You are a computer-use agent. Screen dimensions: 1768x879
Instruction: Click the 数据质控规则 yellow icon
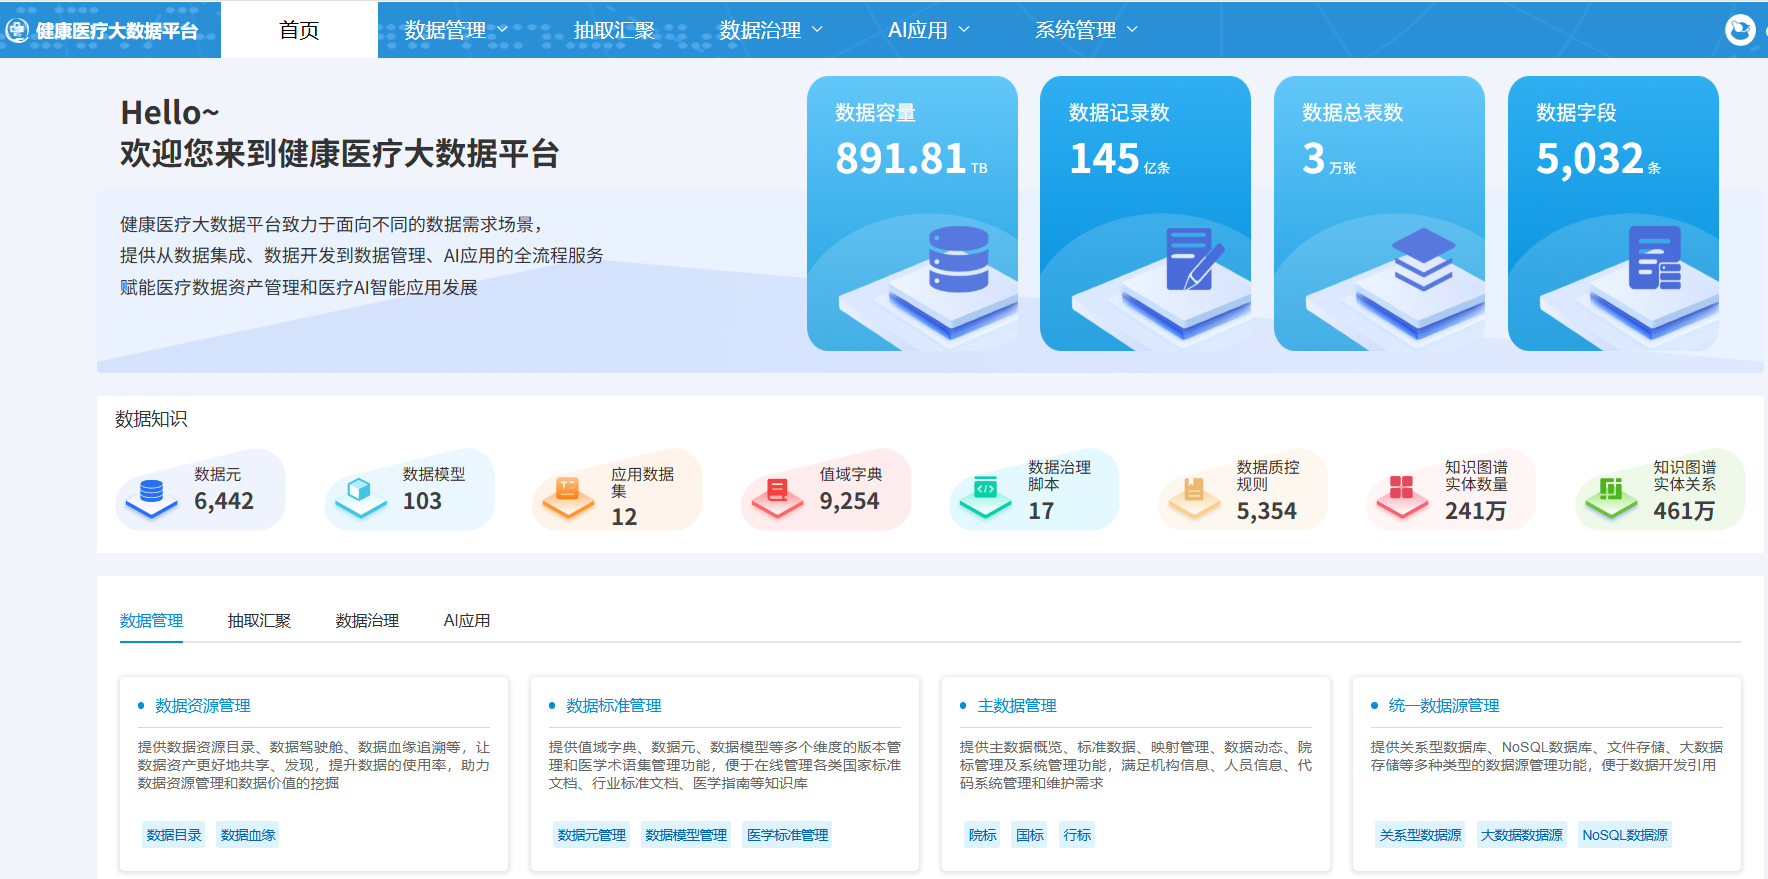click(1193, 492)
